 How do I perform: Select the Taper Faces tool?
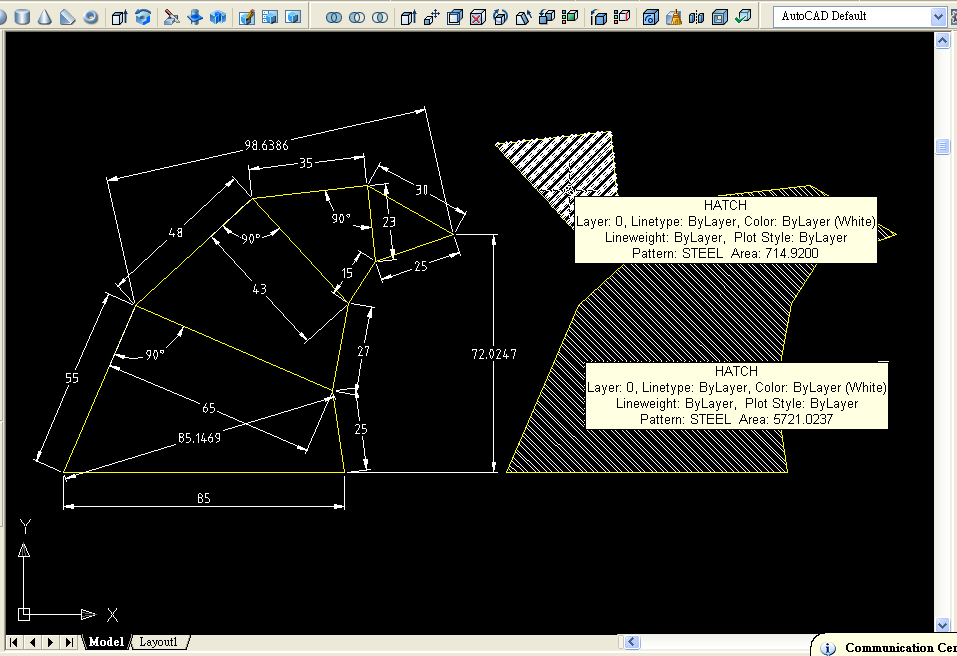524,17
